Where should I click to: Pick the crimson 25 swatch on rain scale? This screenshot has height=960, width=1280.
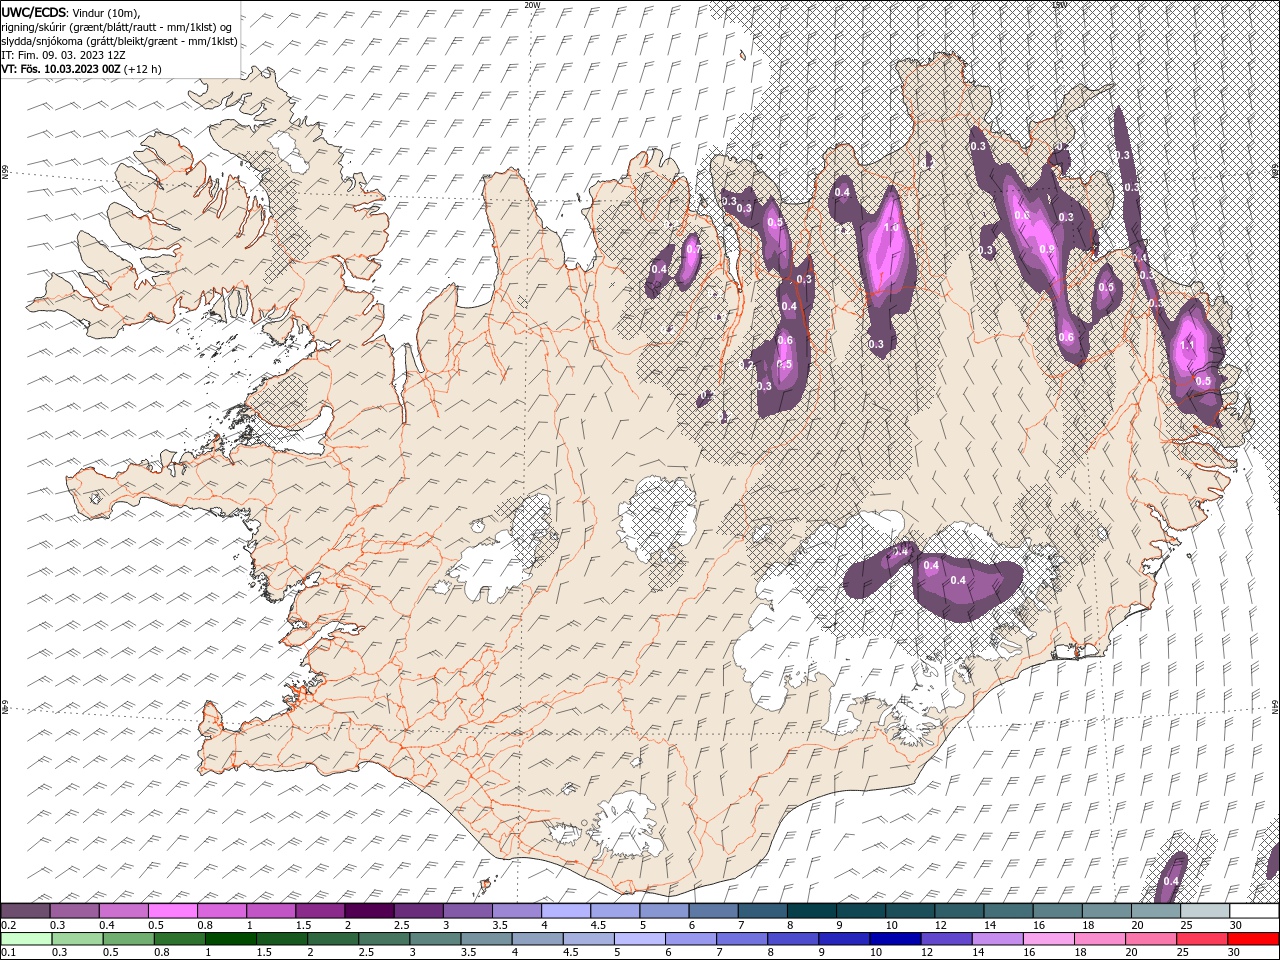(1201, 939)
